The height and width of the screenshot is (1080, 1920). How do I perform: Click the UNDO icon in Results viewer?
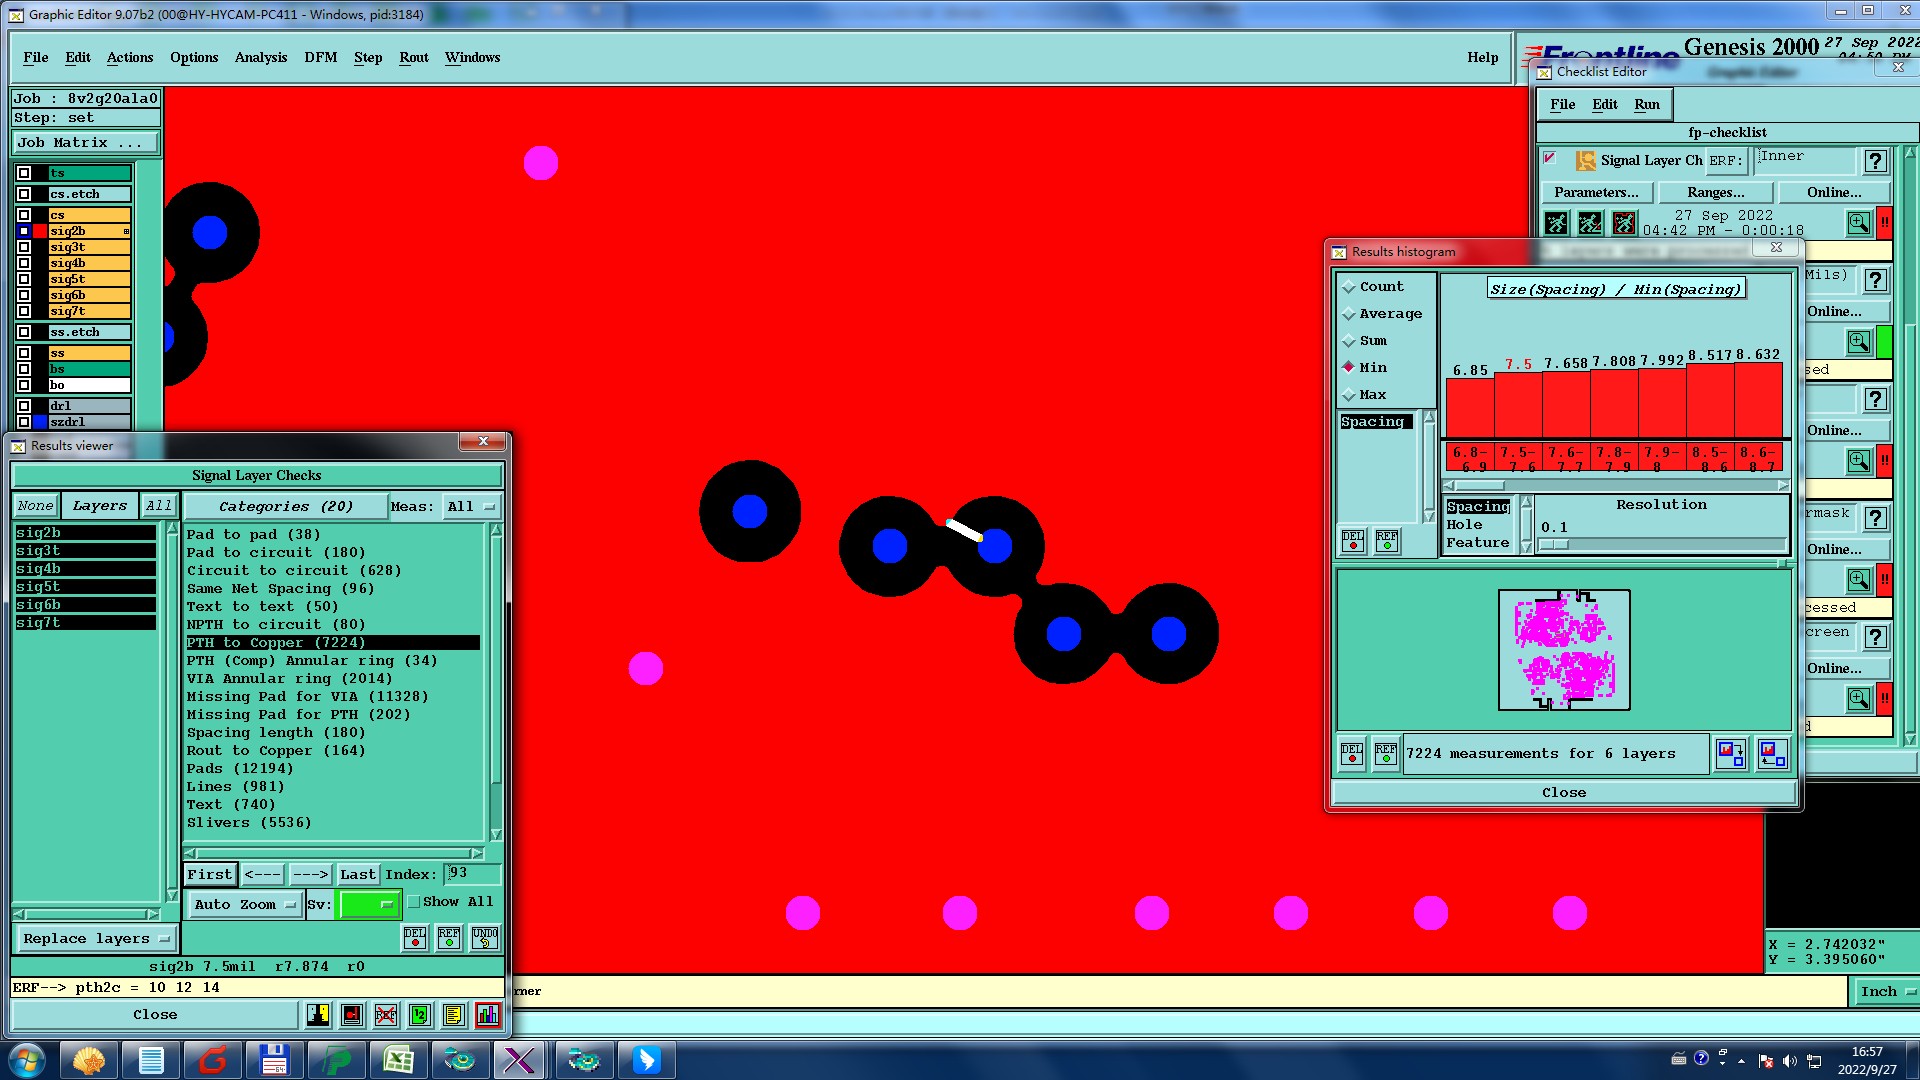point(485,938)
